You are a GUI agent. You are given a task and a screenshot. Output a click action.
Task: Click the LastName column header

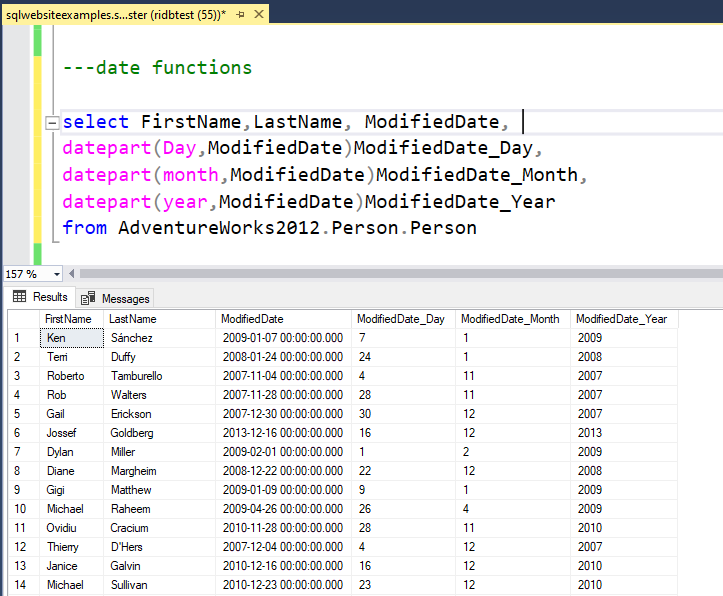(132, 319)
